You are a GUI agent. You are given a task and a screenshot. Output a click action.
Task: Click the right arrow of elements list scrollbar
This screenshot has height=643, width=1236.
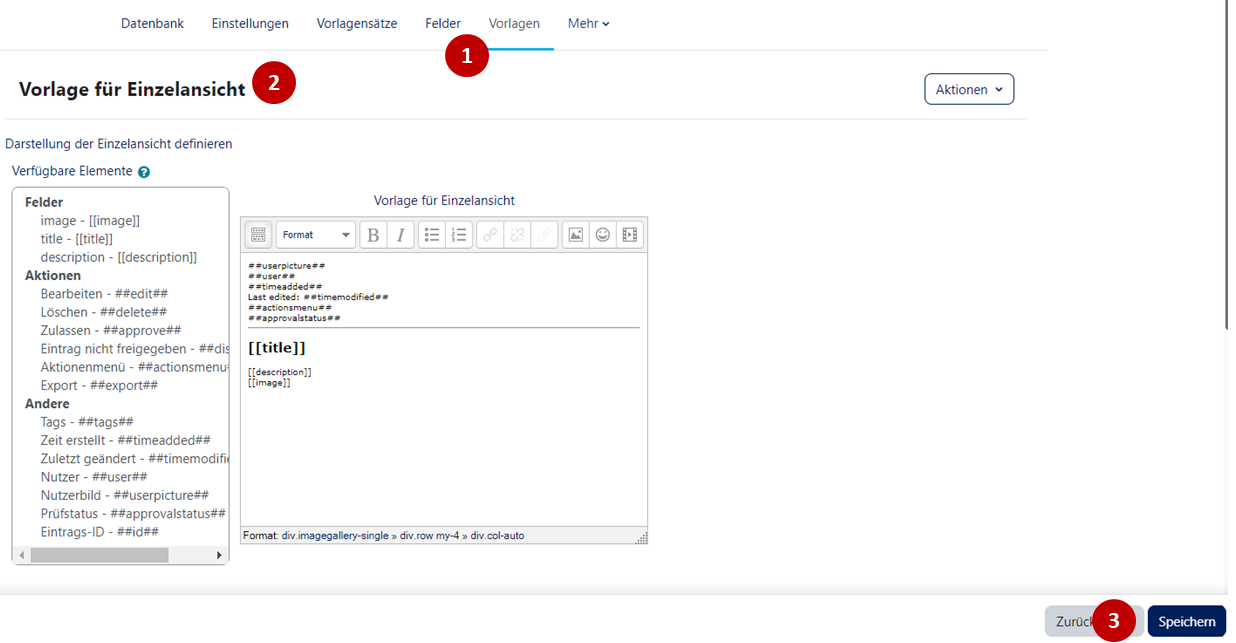[x=219, y=554]
